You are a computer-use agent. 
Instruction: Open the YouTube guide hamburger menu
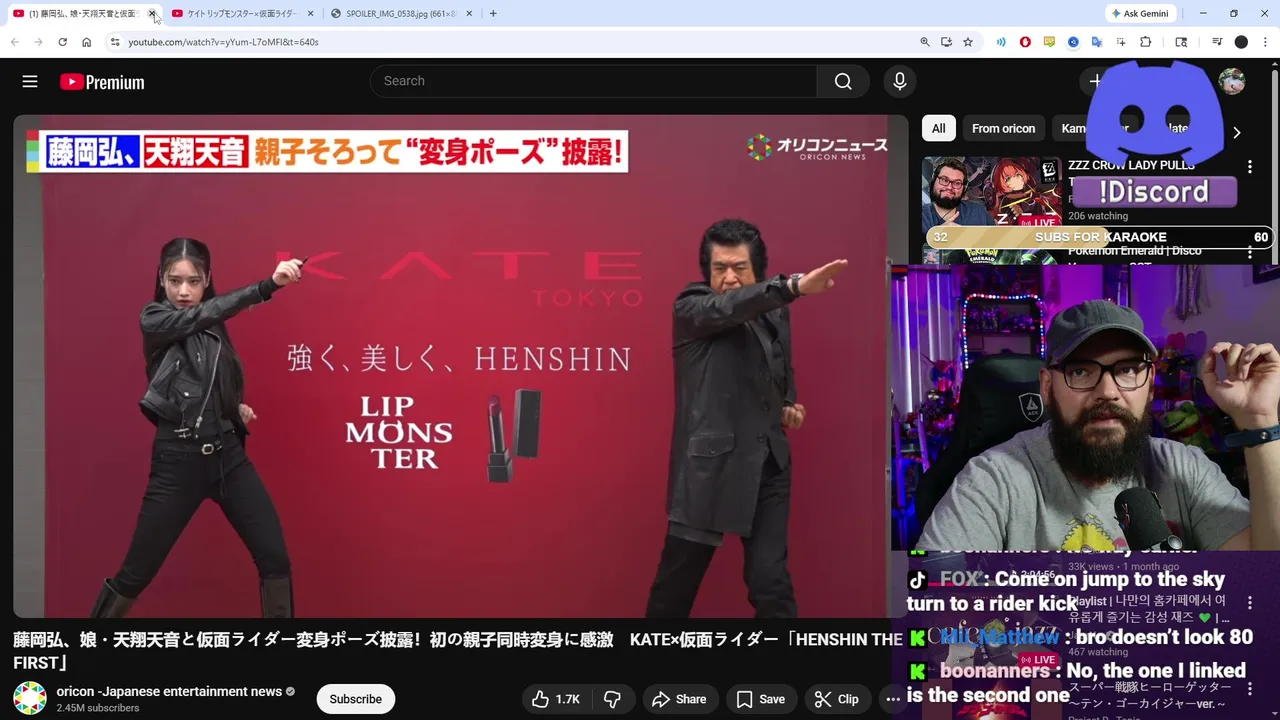[30, 82]
